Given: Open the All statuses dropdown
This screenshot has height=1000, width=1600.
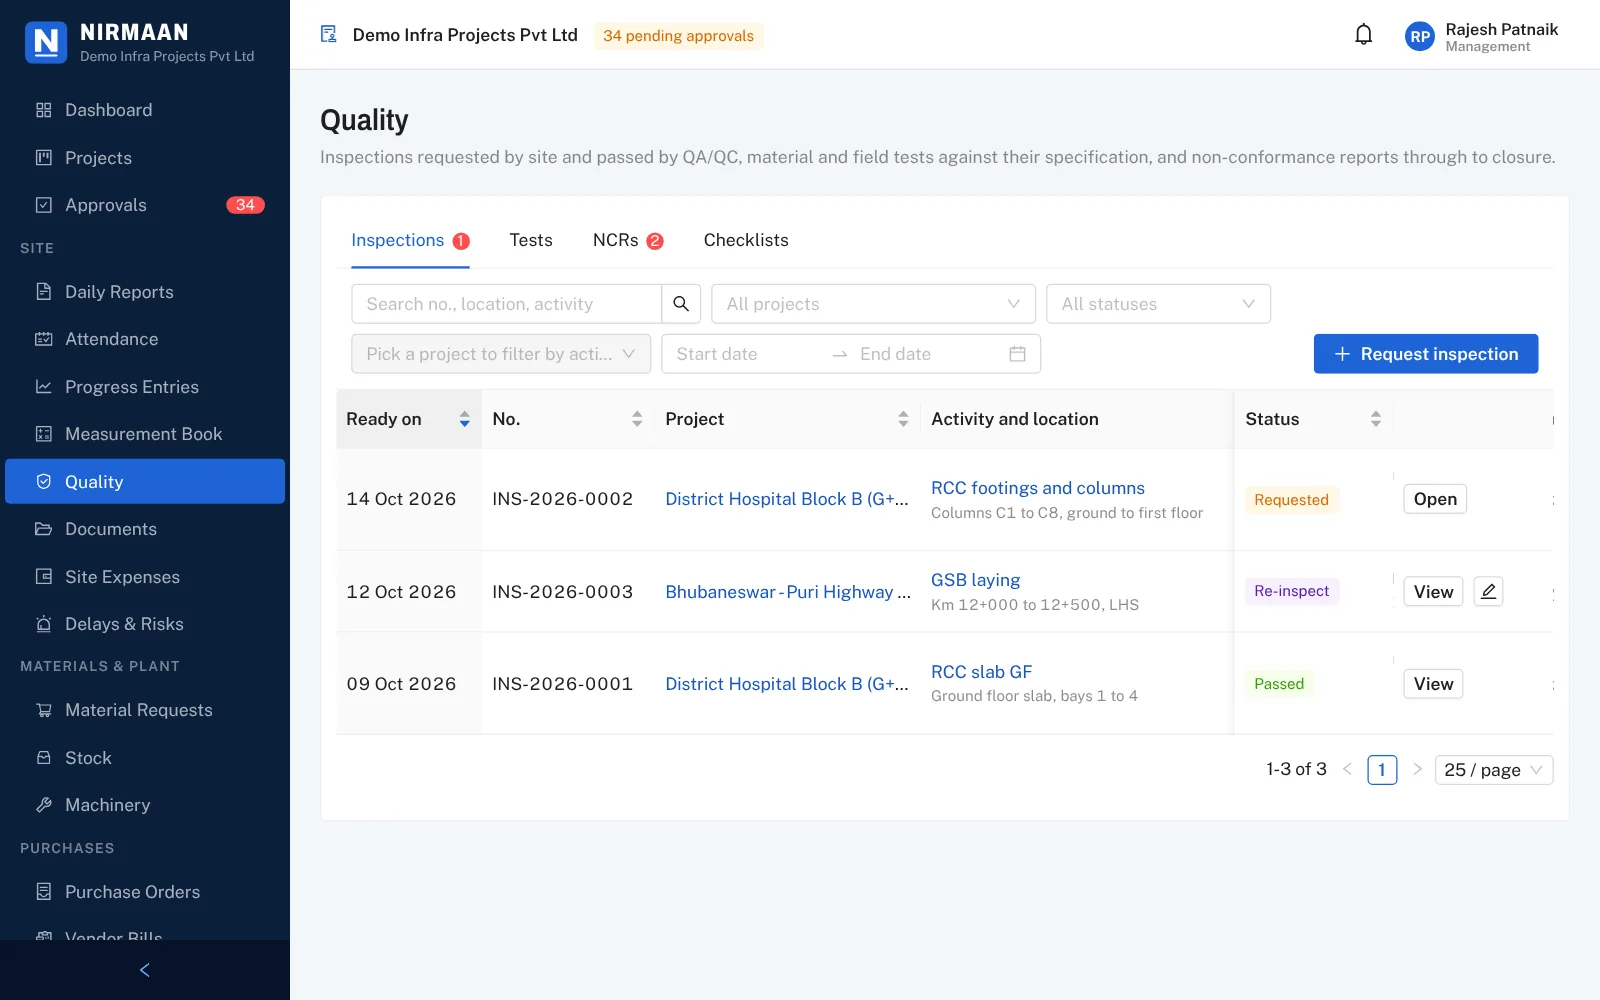Looking at the screenshot, I should click(1158, 304).
